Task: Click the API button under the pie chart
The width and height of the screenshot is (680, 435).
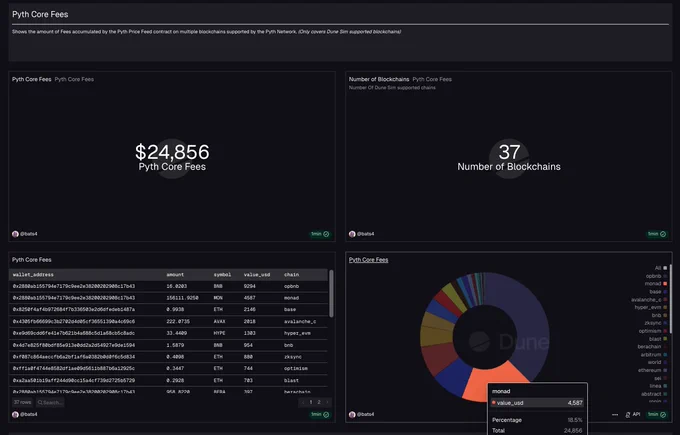Action: (x=633, y=415)
